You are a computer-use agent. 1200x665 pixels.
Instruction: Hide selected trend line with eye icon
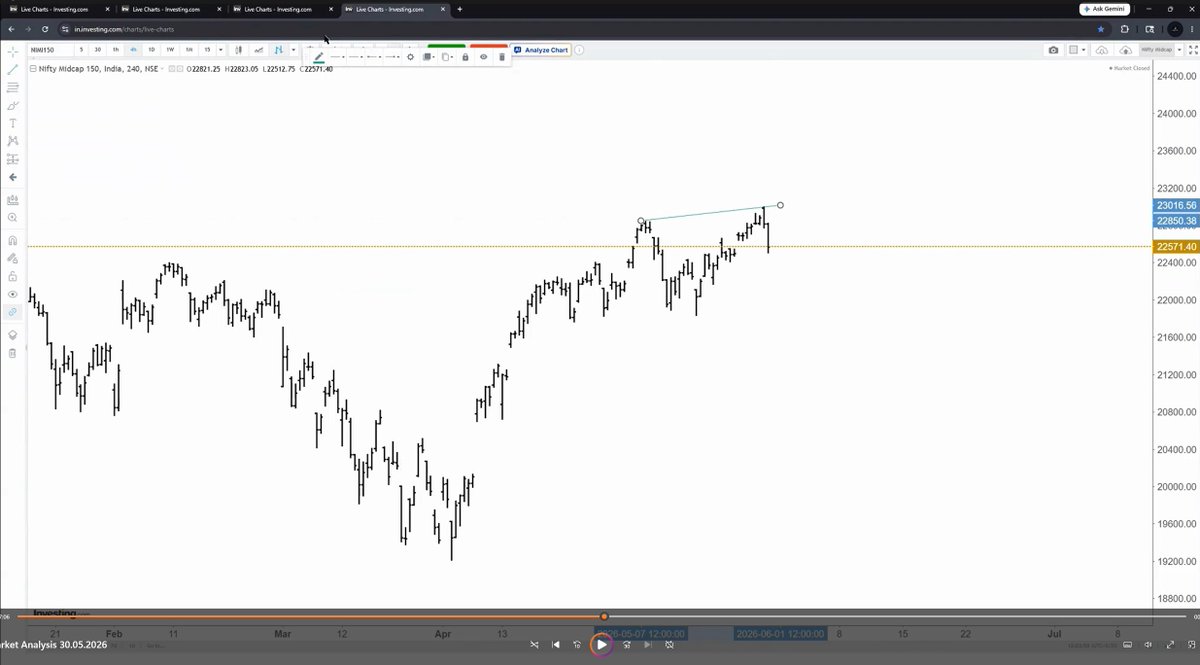[483, 57]
